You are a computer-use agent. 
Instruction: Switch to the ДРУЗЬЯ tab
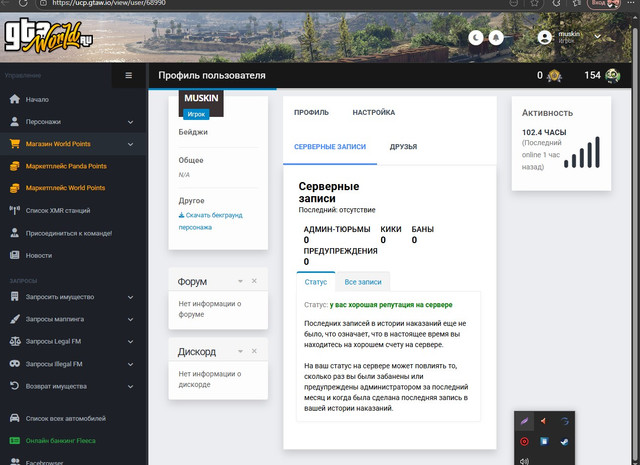click(x=403, y=147)
